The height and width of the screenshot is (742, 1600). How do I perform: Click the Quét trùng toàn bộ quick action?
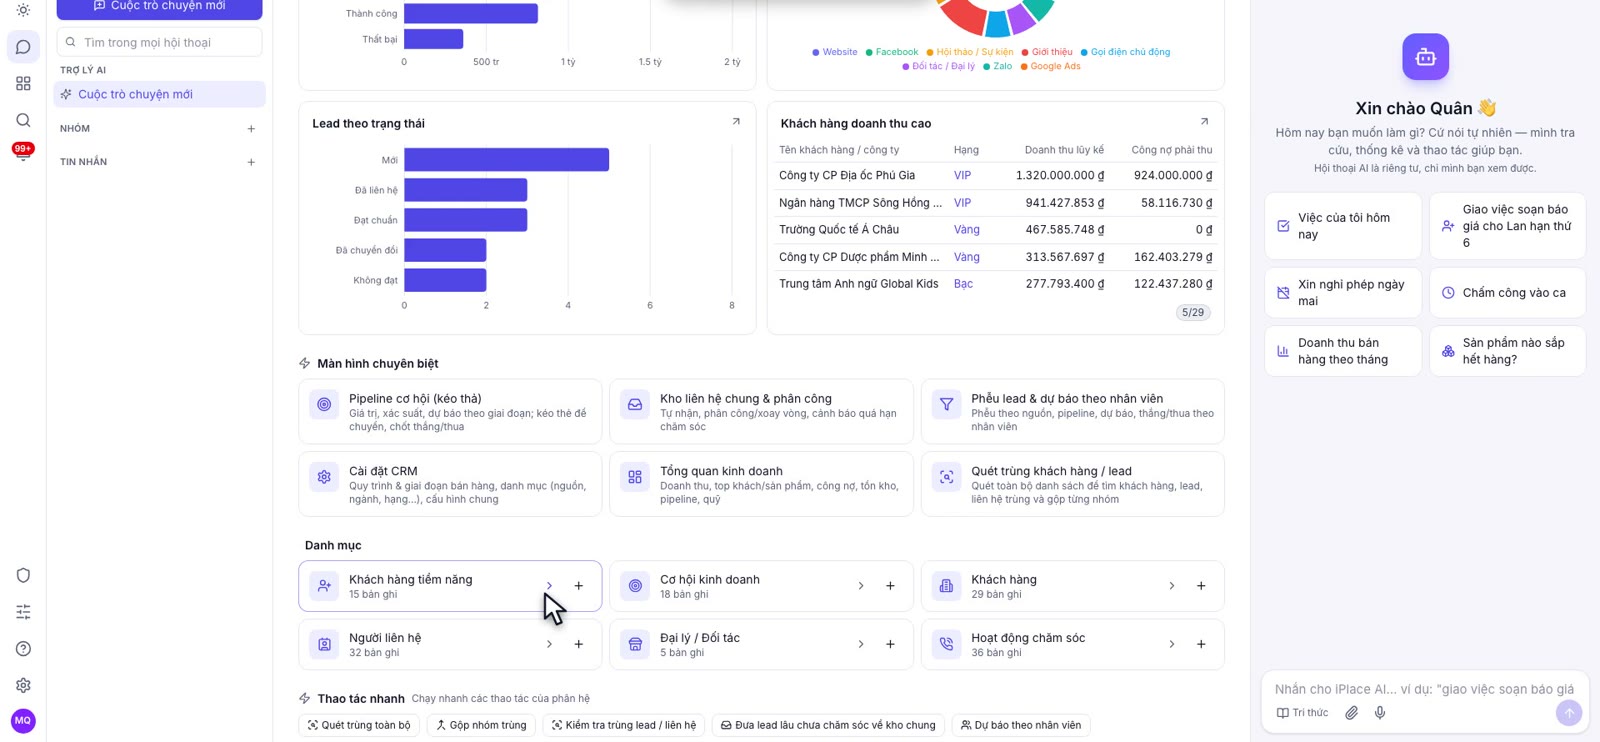[x=359, y=725]
